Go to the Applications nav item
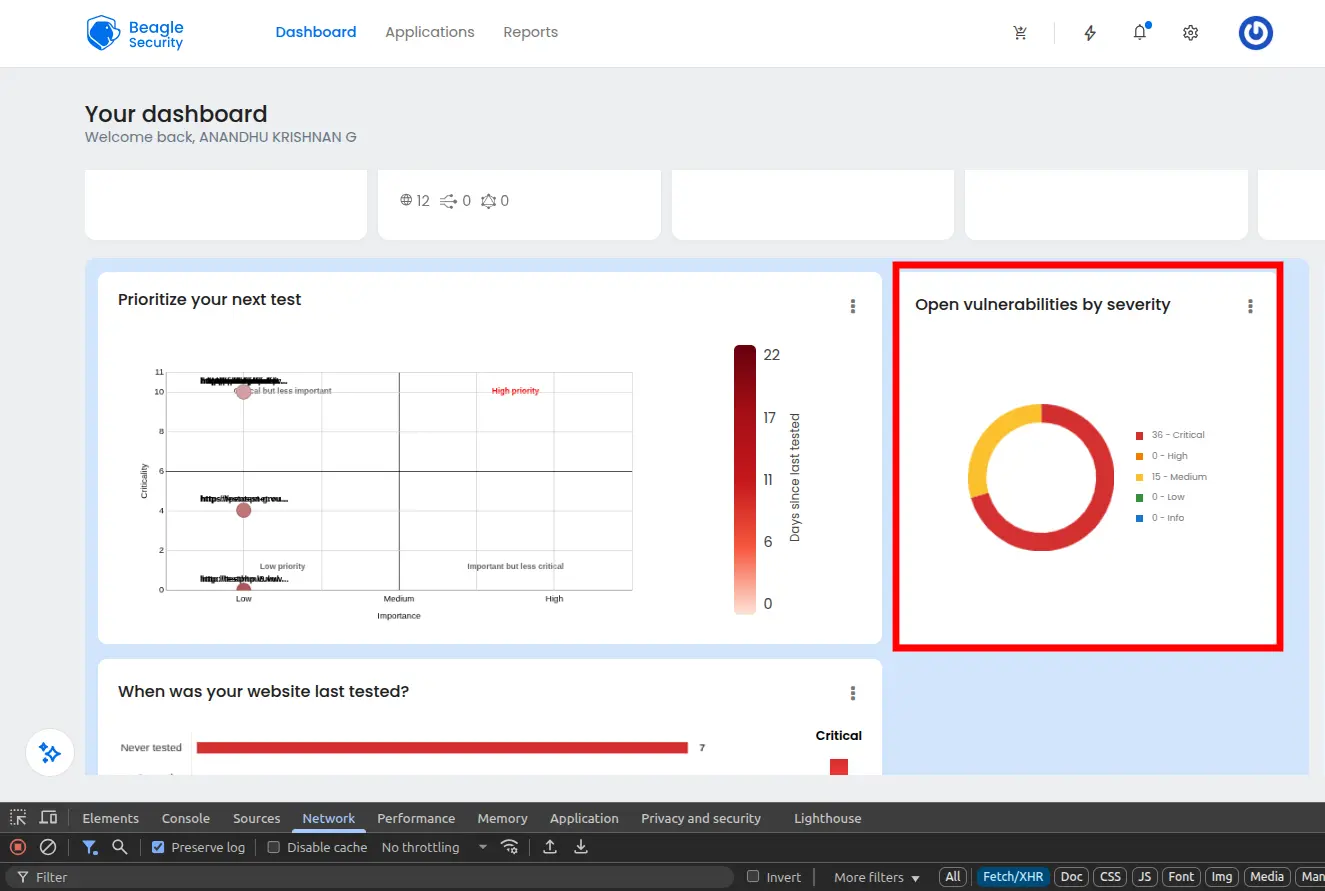The height and width of the screenshot is (891, 1325). tap(430, 32)
